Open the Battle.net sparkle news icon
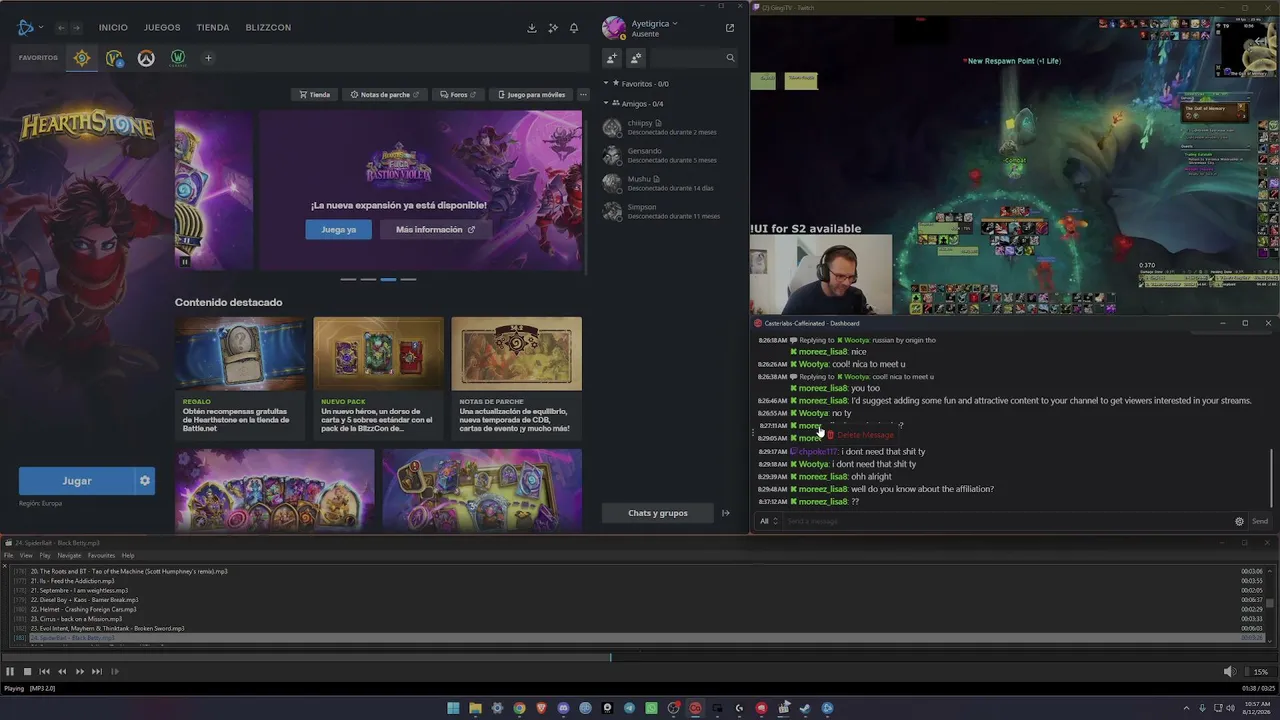Image resolution: width=1280 pixels, height=720 pixels. coord(553,28)
